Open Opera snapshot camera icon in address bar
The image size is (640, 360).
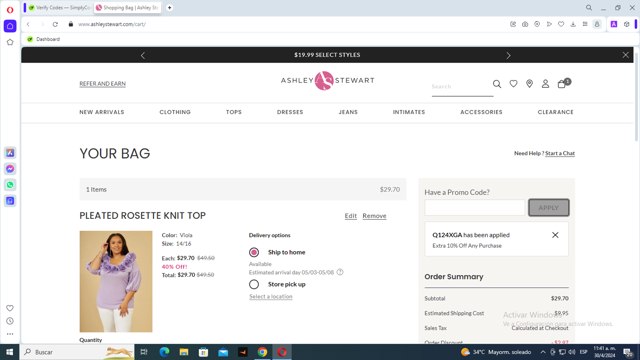click(x=525, y=24)
